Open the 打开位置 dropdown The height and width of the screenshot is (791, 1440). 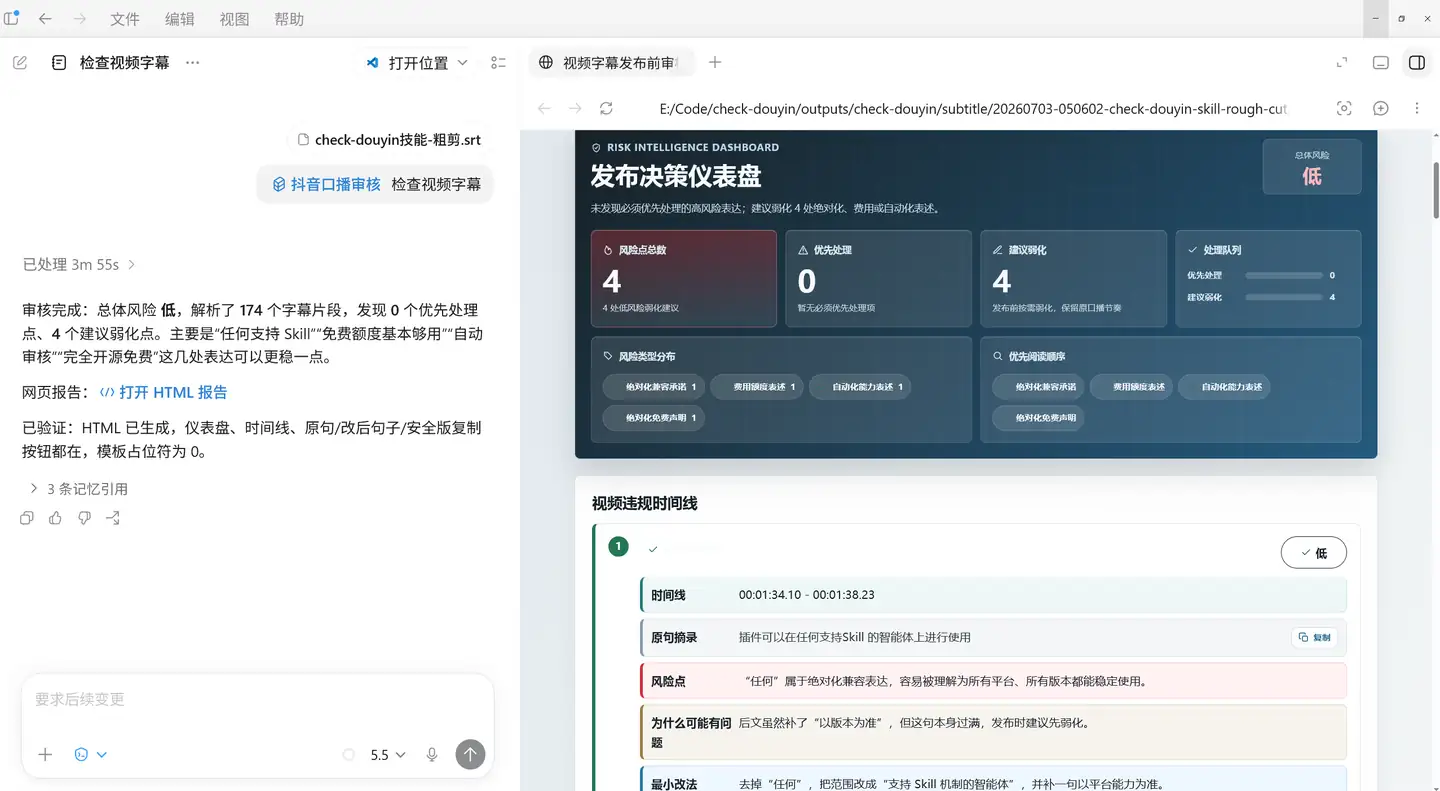click(x=416, y=62)
